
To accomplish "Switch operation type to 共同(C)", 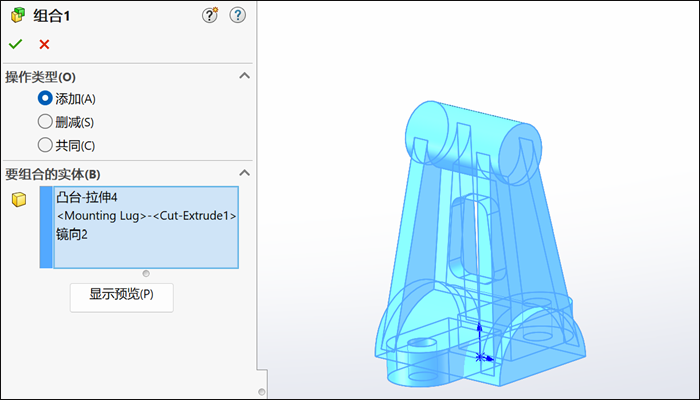I will (45, 145).
